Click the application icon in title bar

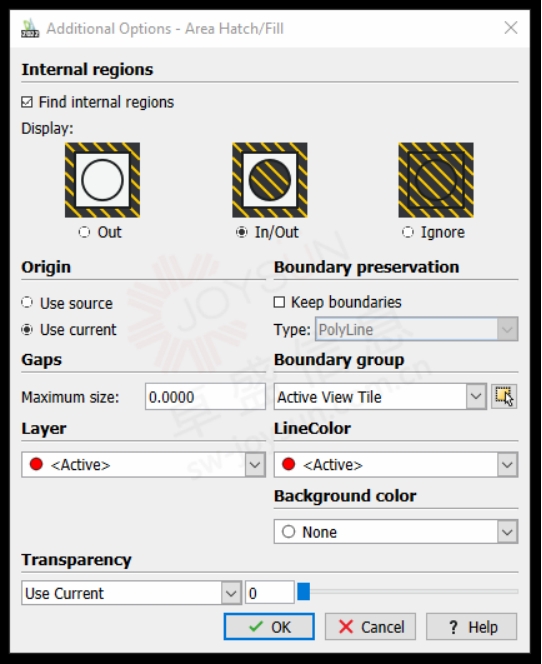click(30, 28)
